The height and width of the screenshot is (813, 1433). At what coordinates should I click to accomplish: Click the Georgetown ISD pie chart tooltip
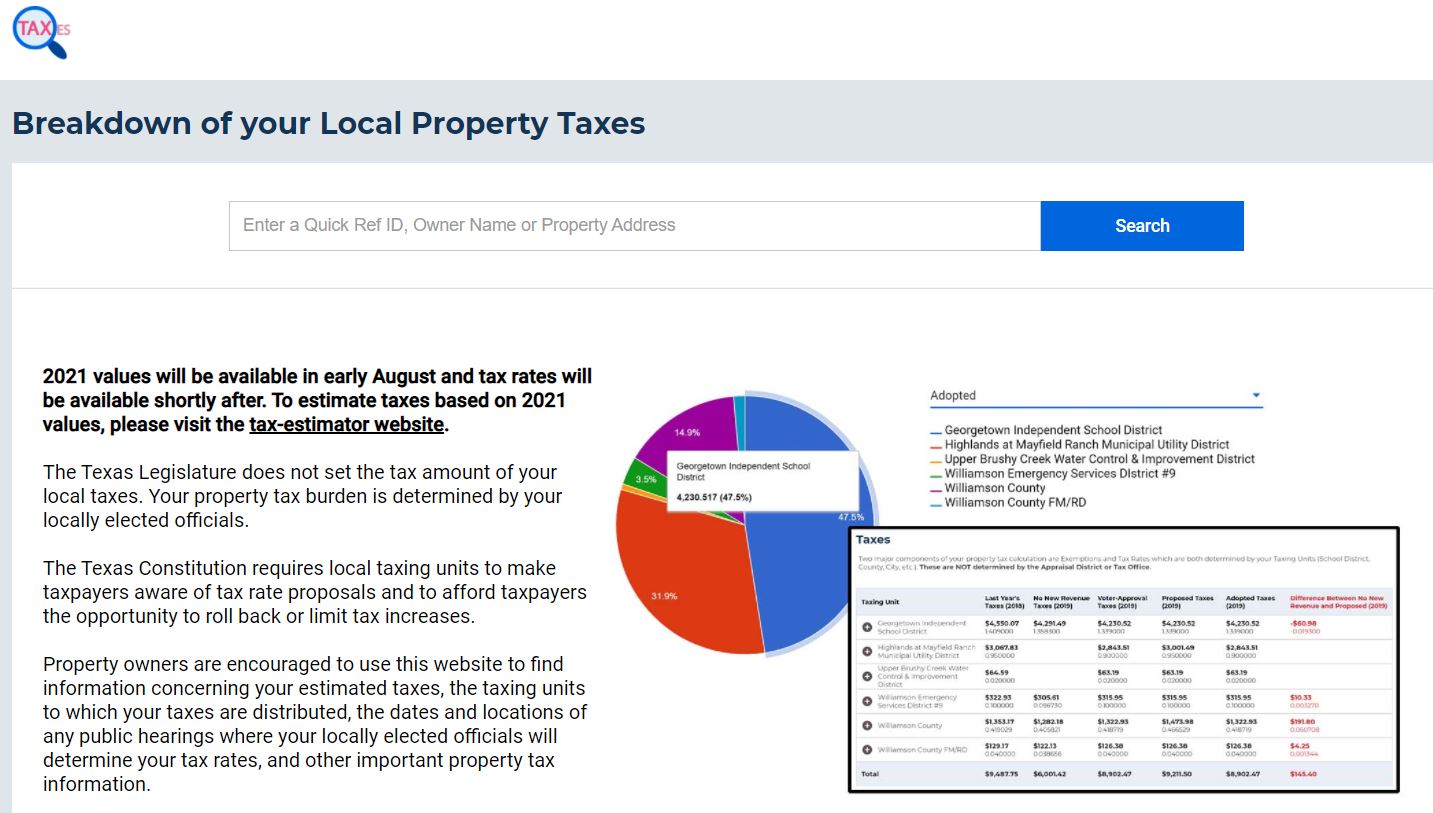pos(763,481)
